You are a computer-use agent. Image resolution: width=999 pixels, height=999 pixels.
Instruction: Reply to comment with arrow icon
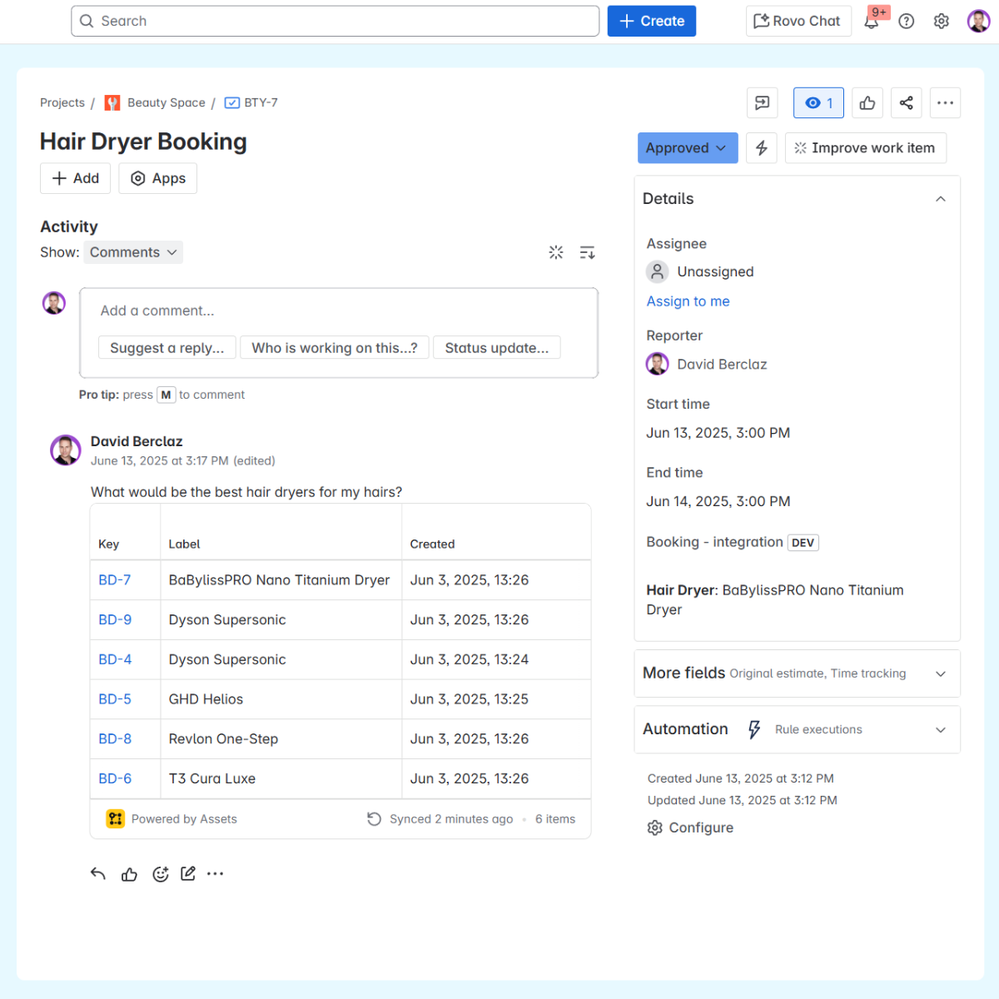97,873
